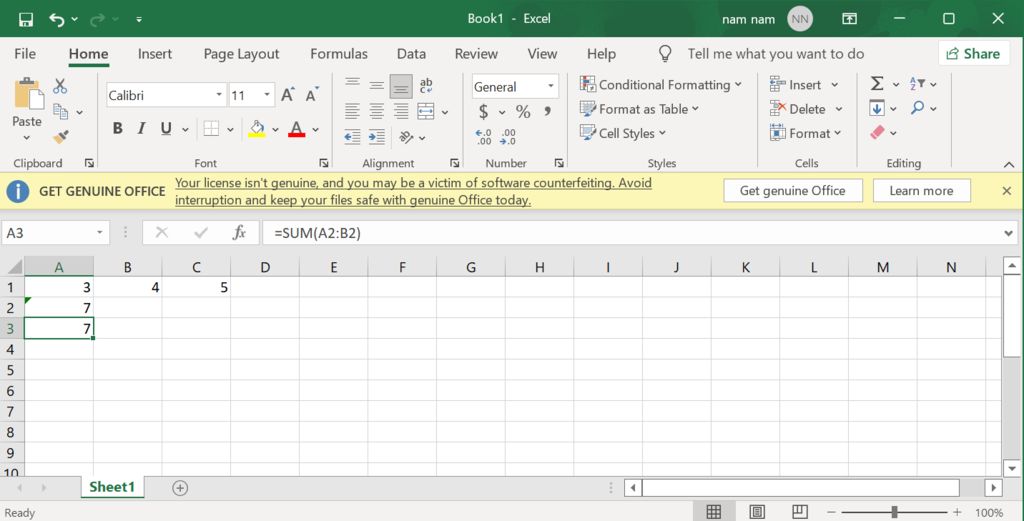The width and height of the screenshot is (1024, 521).
Task: Switch to the Data tab
Action: coord(411,54)
